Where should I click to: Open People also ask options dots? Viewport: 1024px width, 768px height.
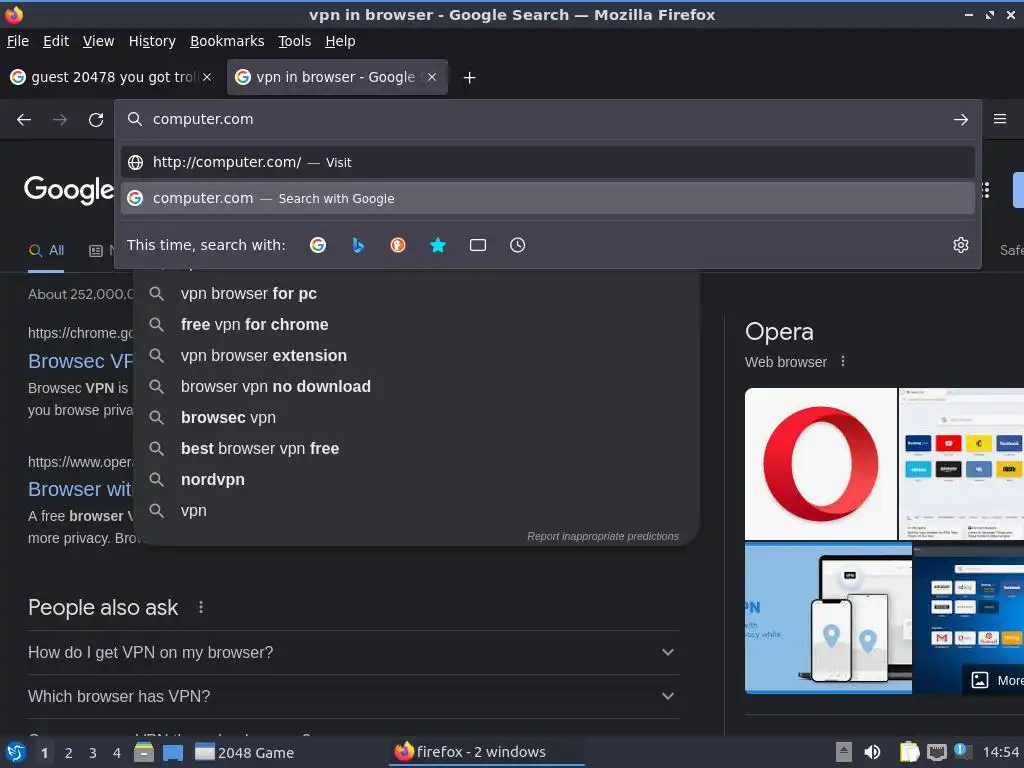click(200, 607)
